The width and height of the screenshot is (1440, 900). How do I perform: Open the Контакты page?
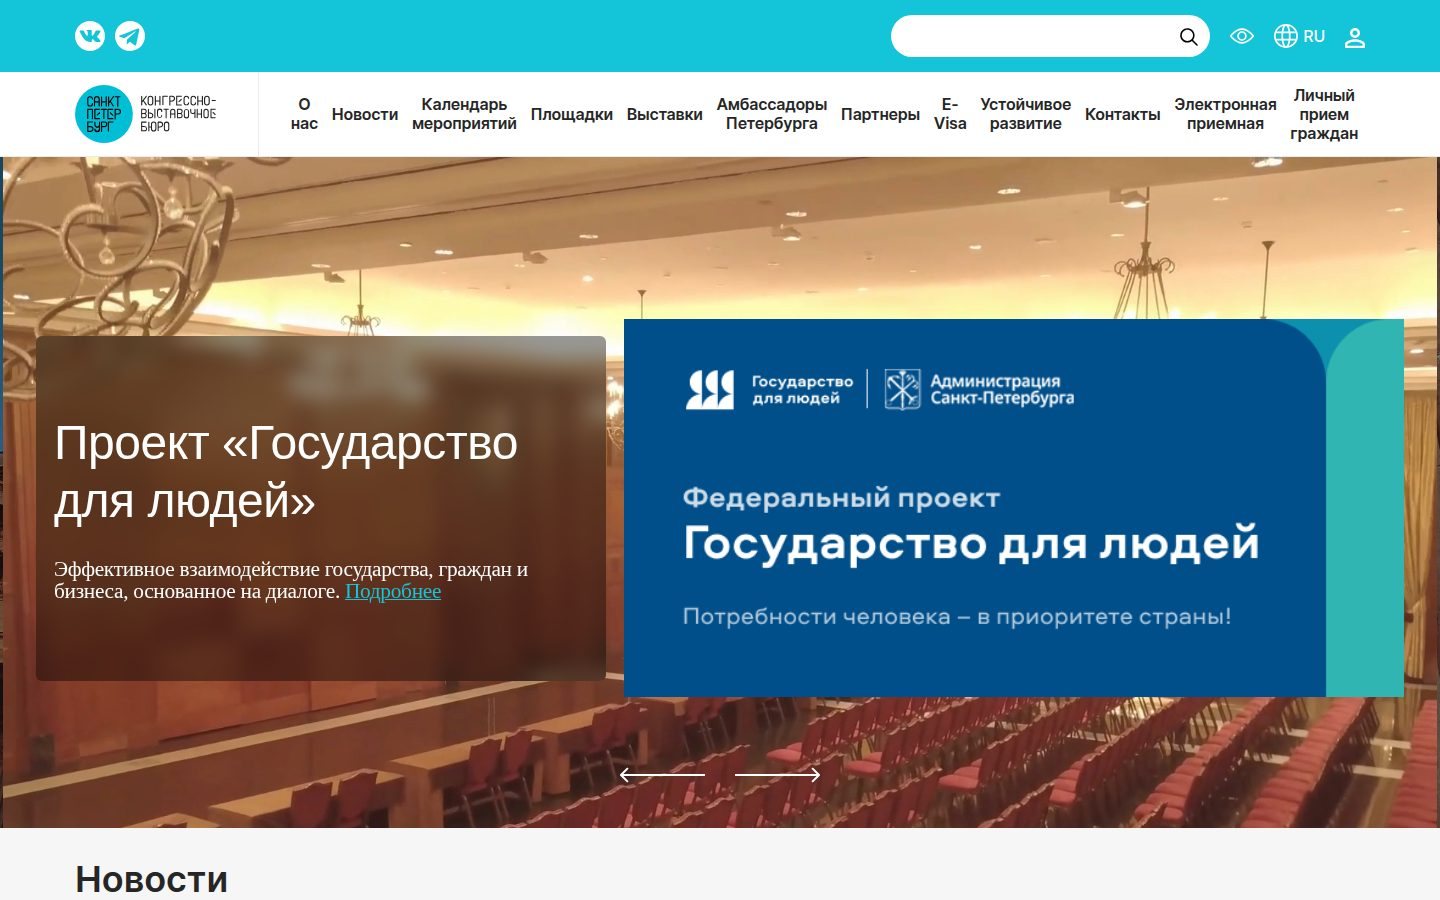pos(1123,114)
